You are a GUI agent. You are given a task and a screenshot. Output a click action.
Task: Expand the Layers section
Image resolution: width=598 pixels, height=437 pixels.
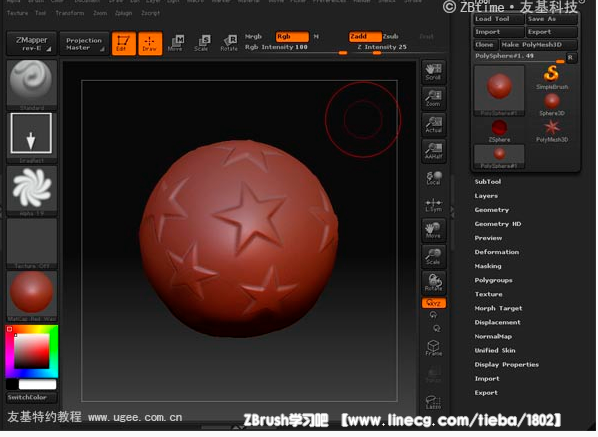[486, 196]
